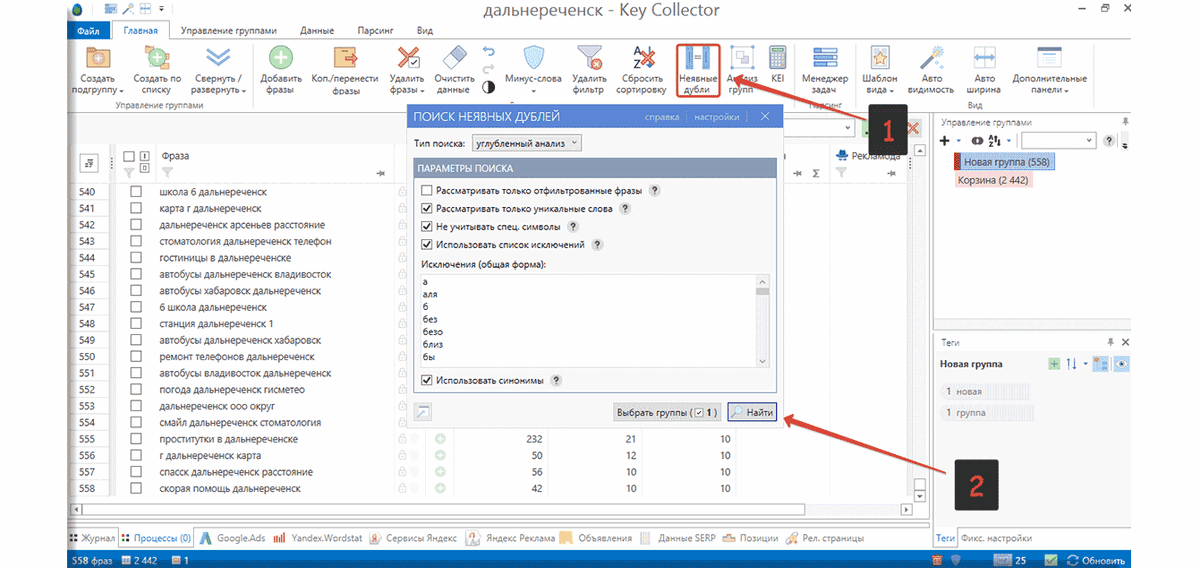The width and height of the screenshot is (1200, 568).
Task: Click Выбрать группы button
Action: [666, 411]
